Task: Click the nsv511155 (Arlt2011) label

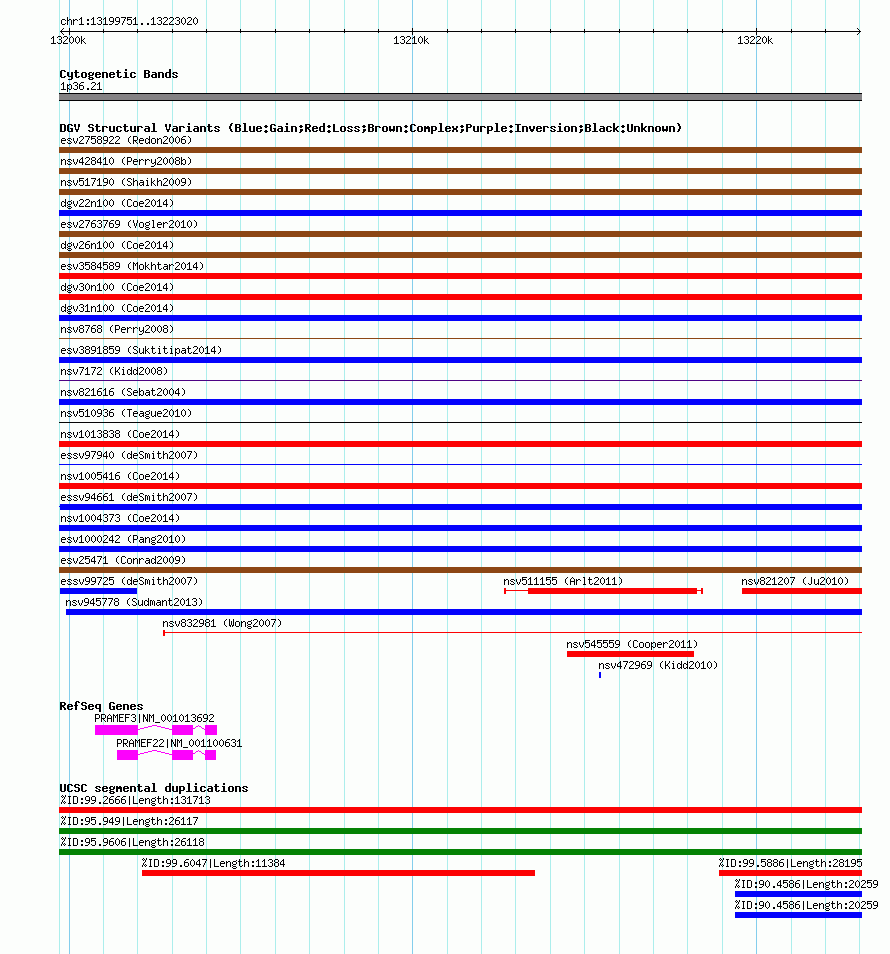Action: (x=563, y=581)
